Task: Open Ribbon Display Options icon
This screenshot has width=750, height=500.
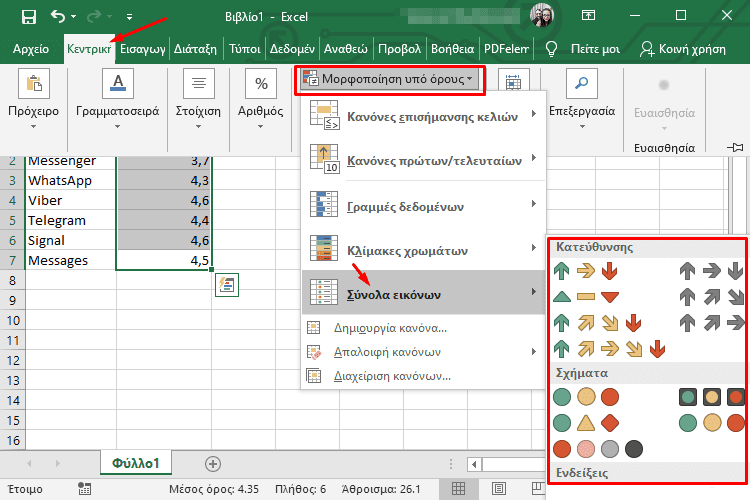Action: (x=588, y=16)
